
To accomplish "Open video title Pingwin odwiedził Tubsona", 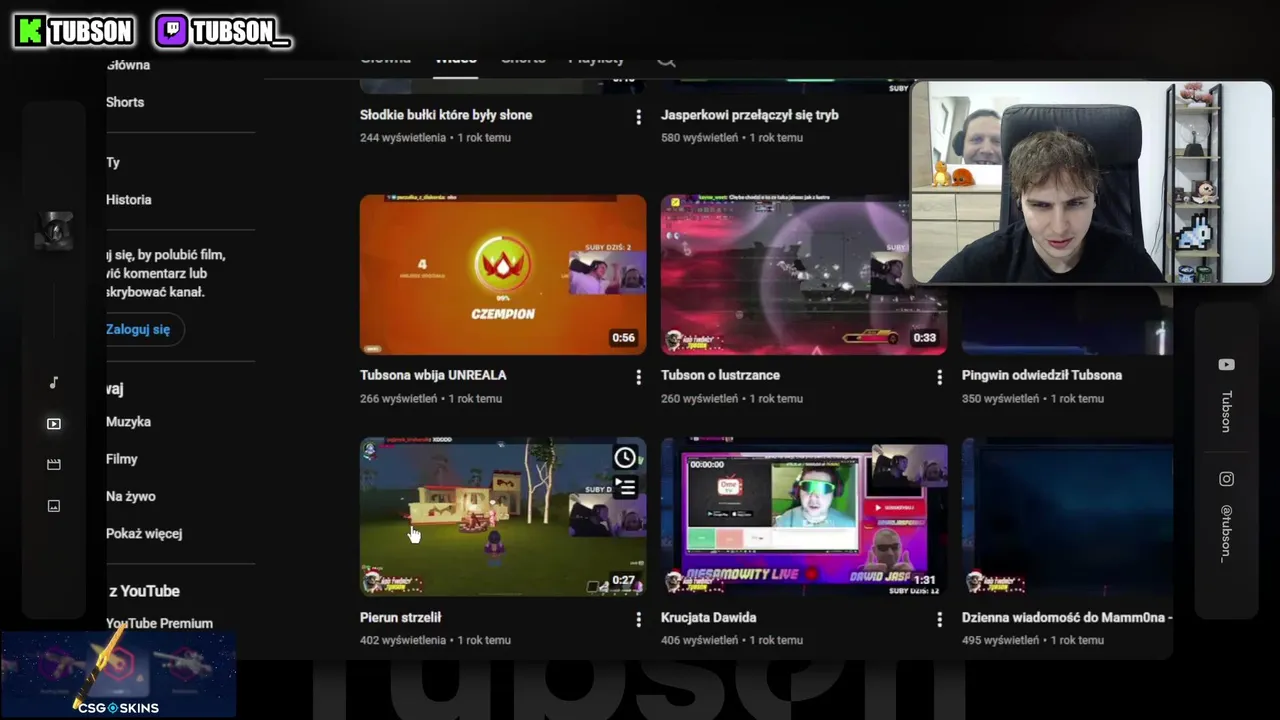I will point(1042,375).
